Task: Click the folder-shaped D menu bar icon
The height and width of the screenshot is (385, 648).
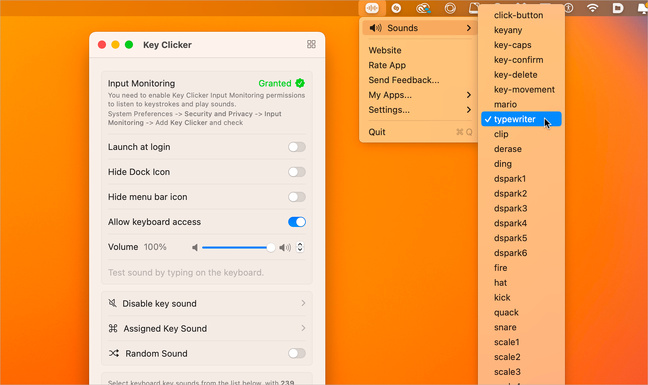Action: click(618, 8)
